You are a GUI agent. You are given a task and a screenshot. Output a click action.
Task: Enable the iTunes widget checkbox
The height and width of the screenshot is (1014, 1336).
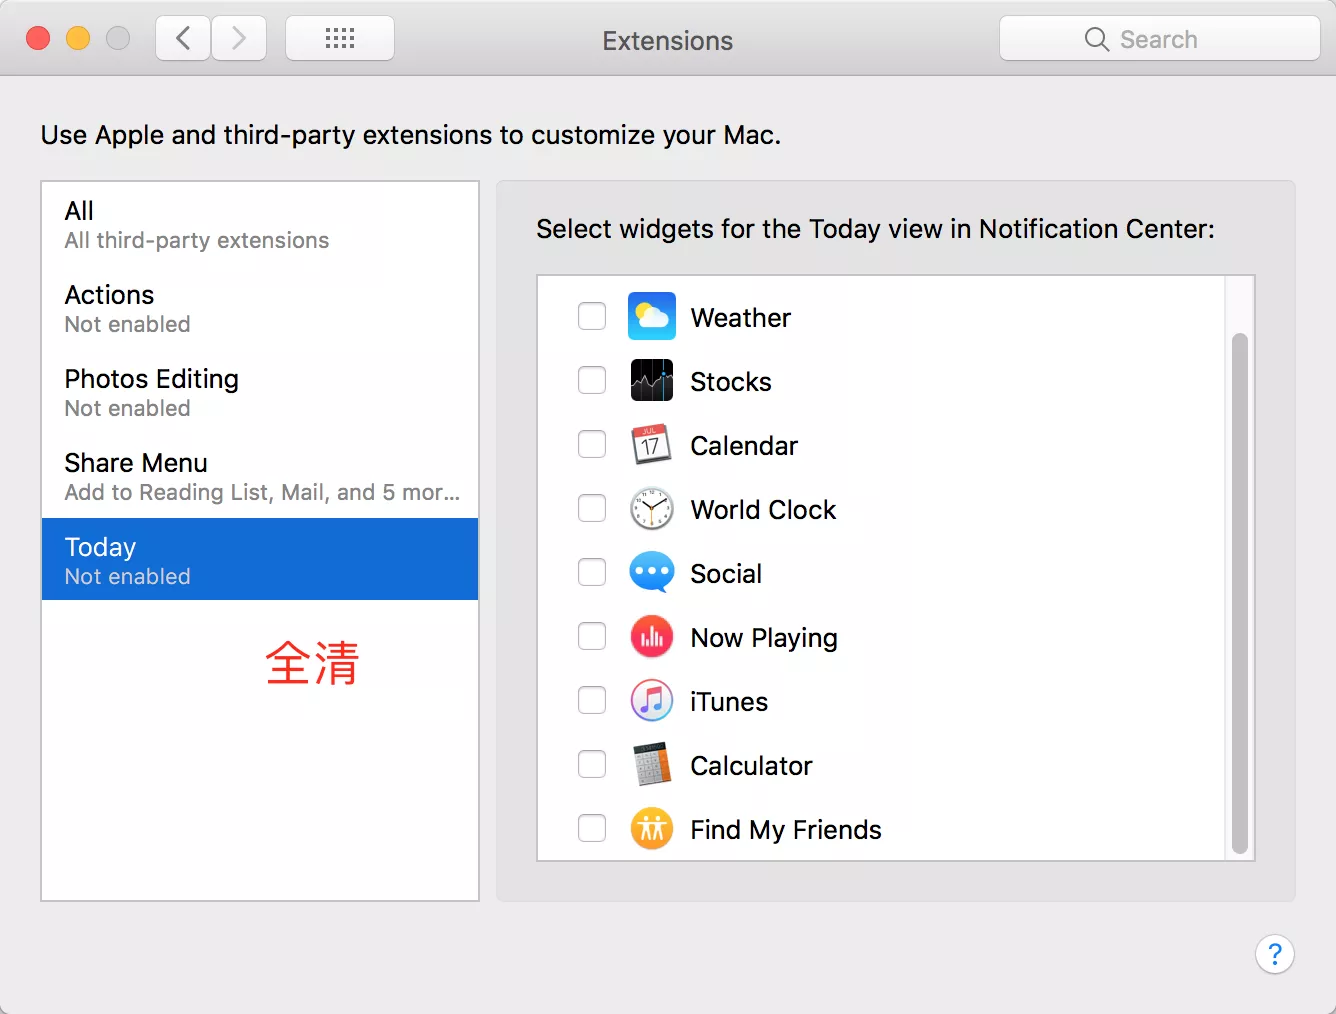[592, 700]
